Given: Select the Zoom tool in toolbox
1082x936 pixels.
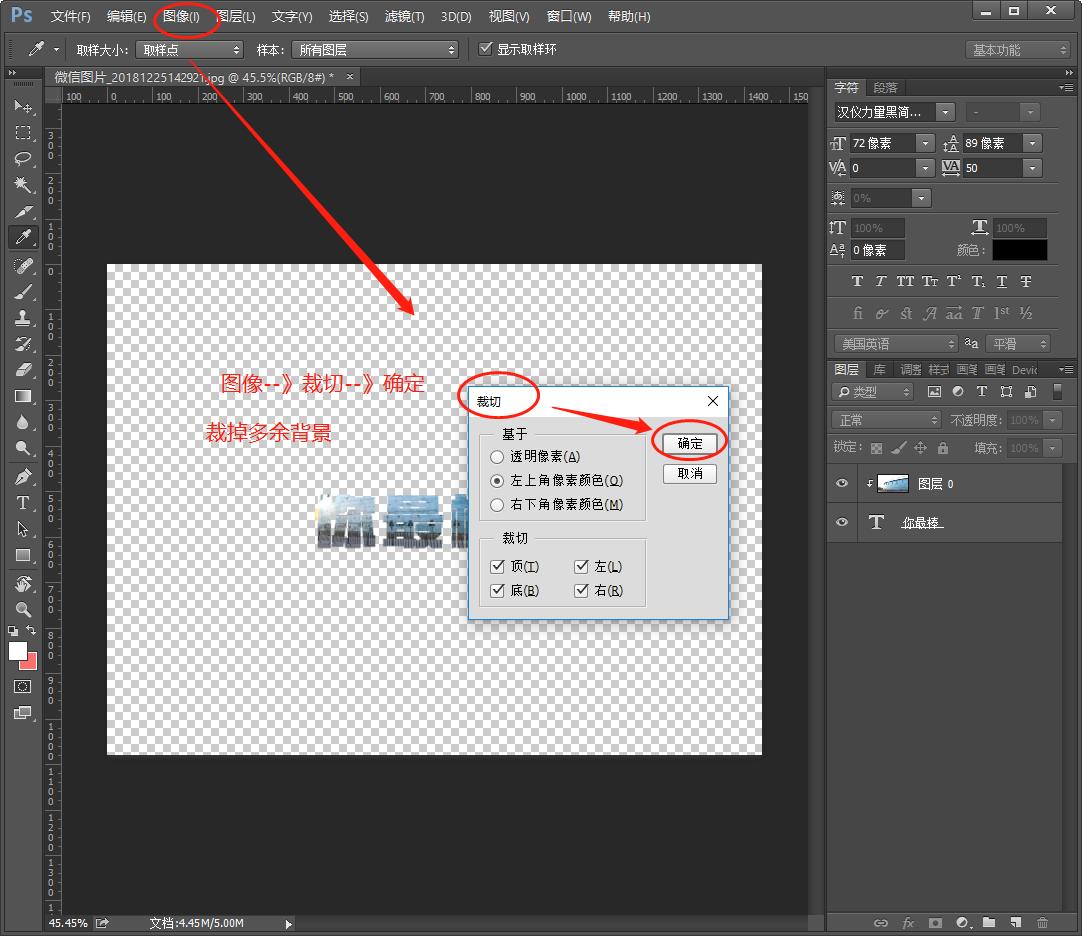Looking at the screenshot, I should (22, 609).
